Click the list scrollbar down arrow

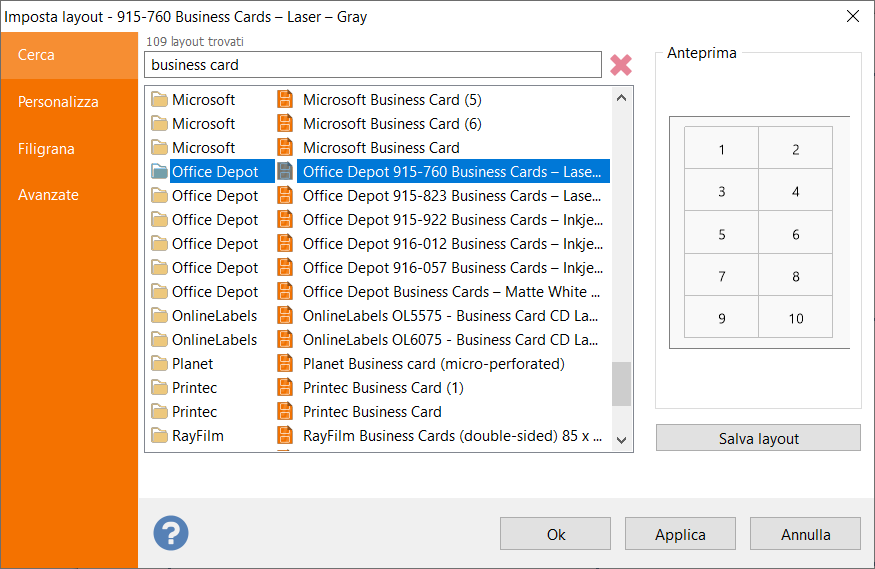pyautogui.click(x=622, y=440)
